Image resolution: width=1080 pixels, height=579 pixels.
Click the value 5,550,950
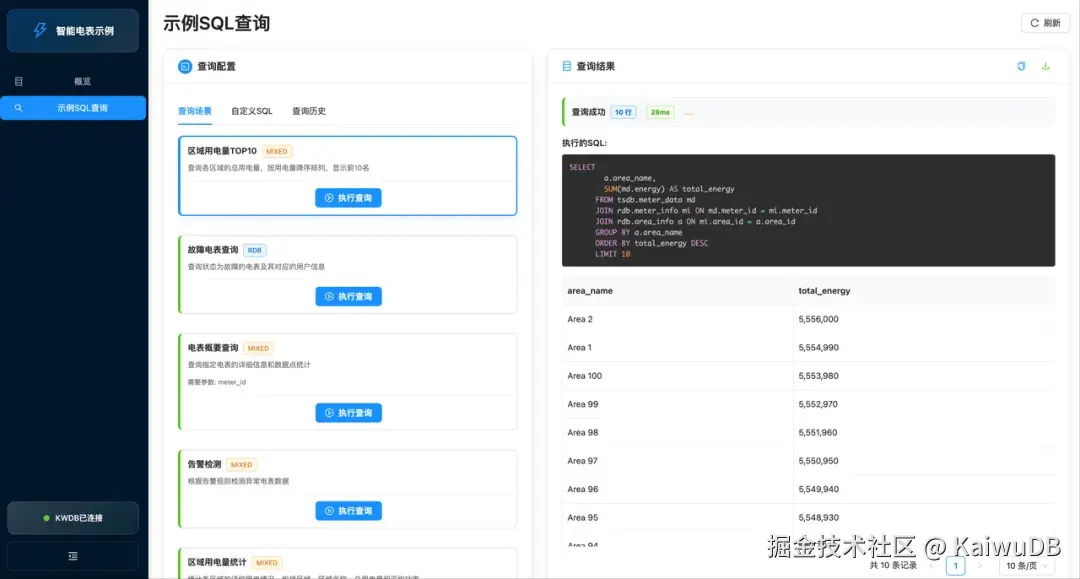(818, 461)
